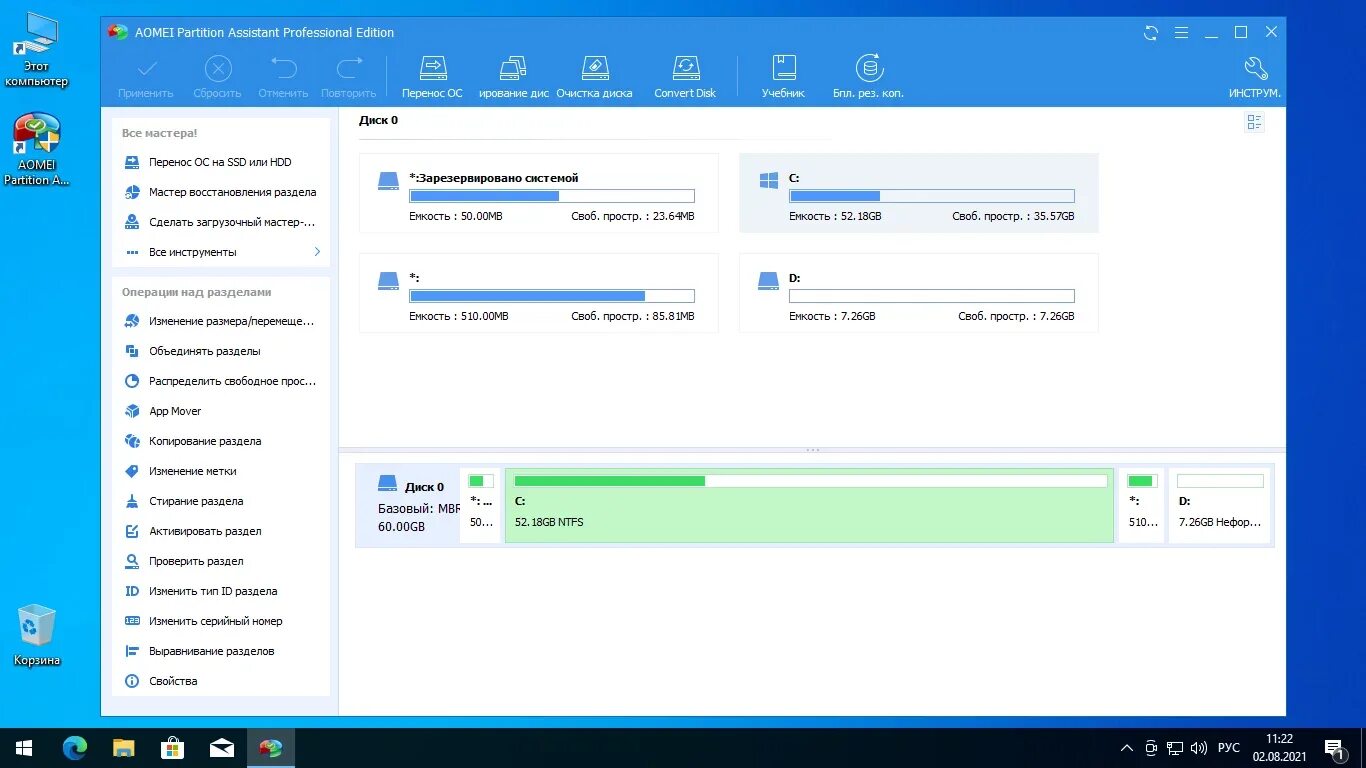
Task: Open the Учебник guide icon
Action: click(x=783, y=75)
